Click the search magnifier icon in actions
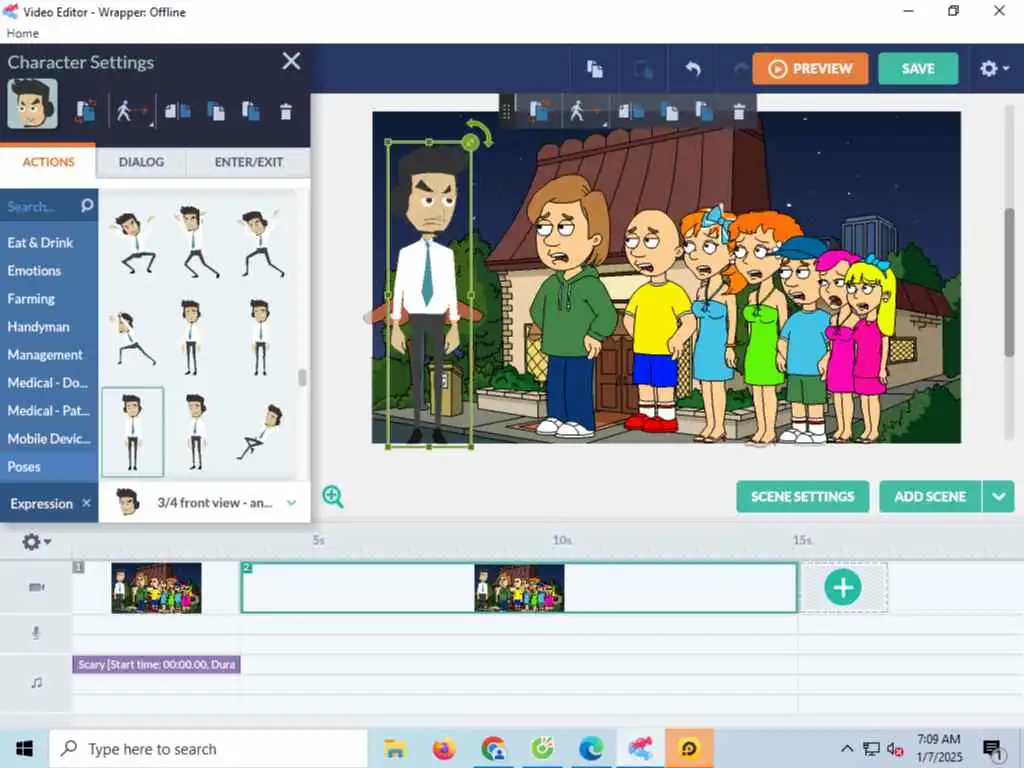 (x=87, y=206)
